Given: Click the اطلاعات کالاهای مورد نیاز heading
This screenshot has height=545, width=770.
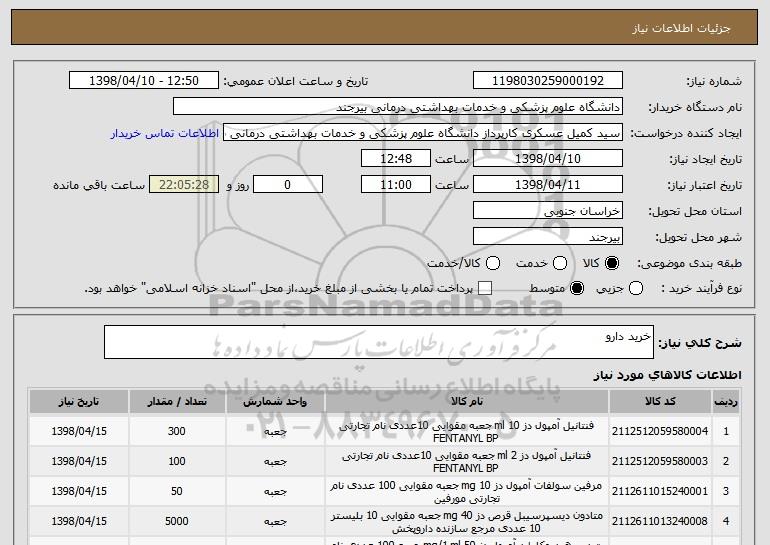Looking at the screenshot, I should click(668, 375).
